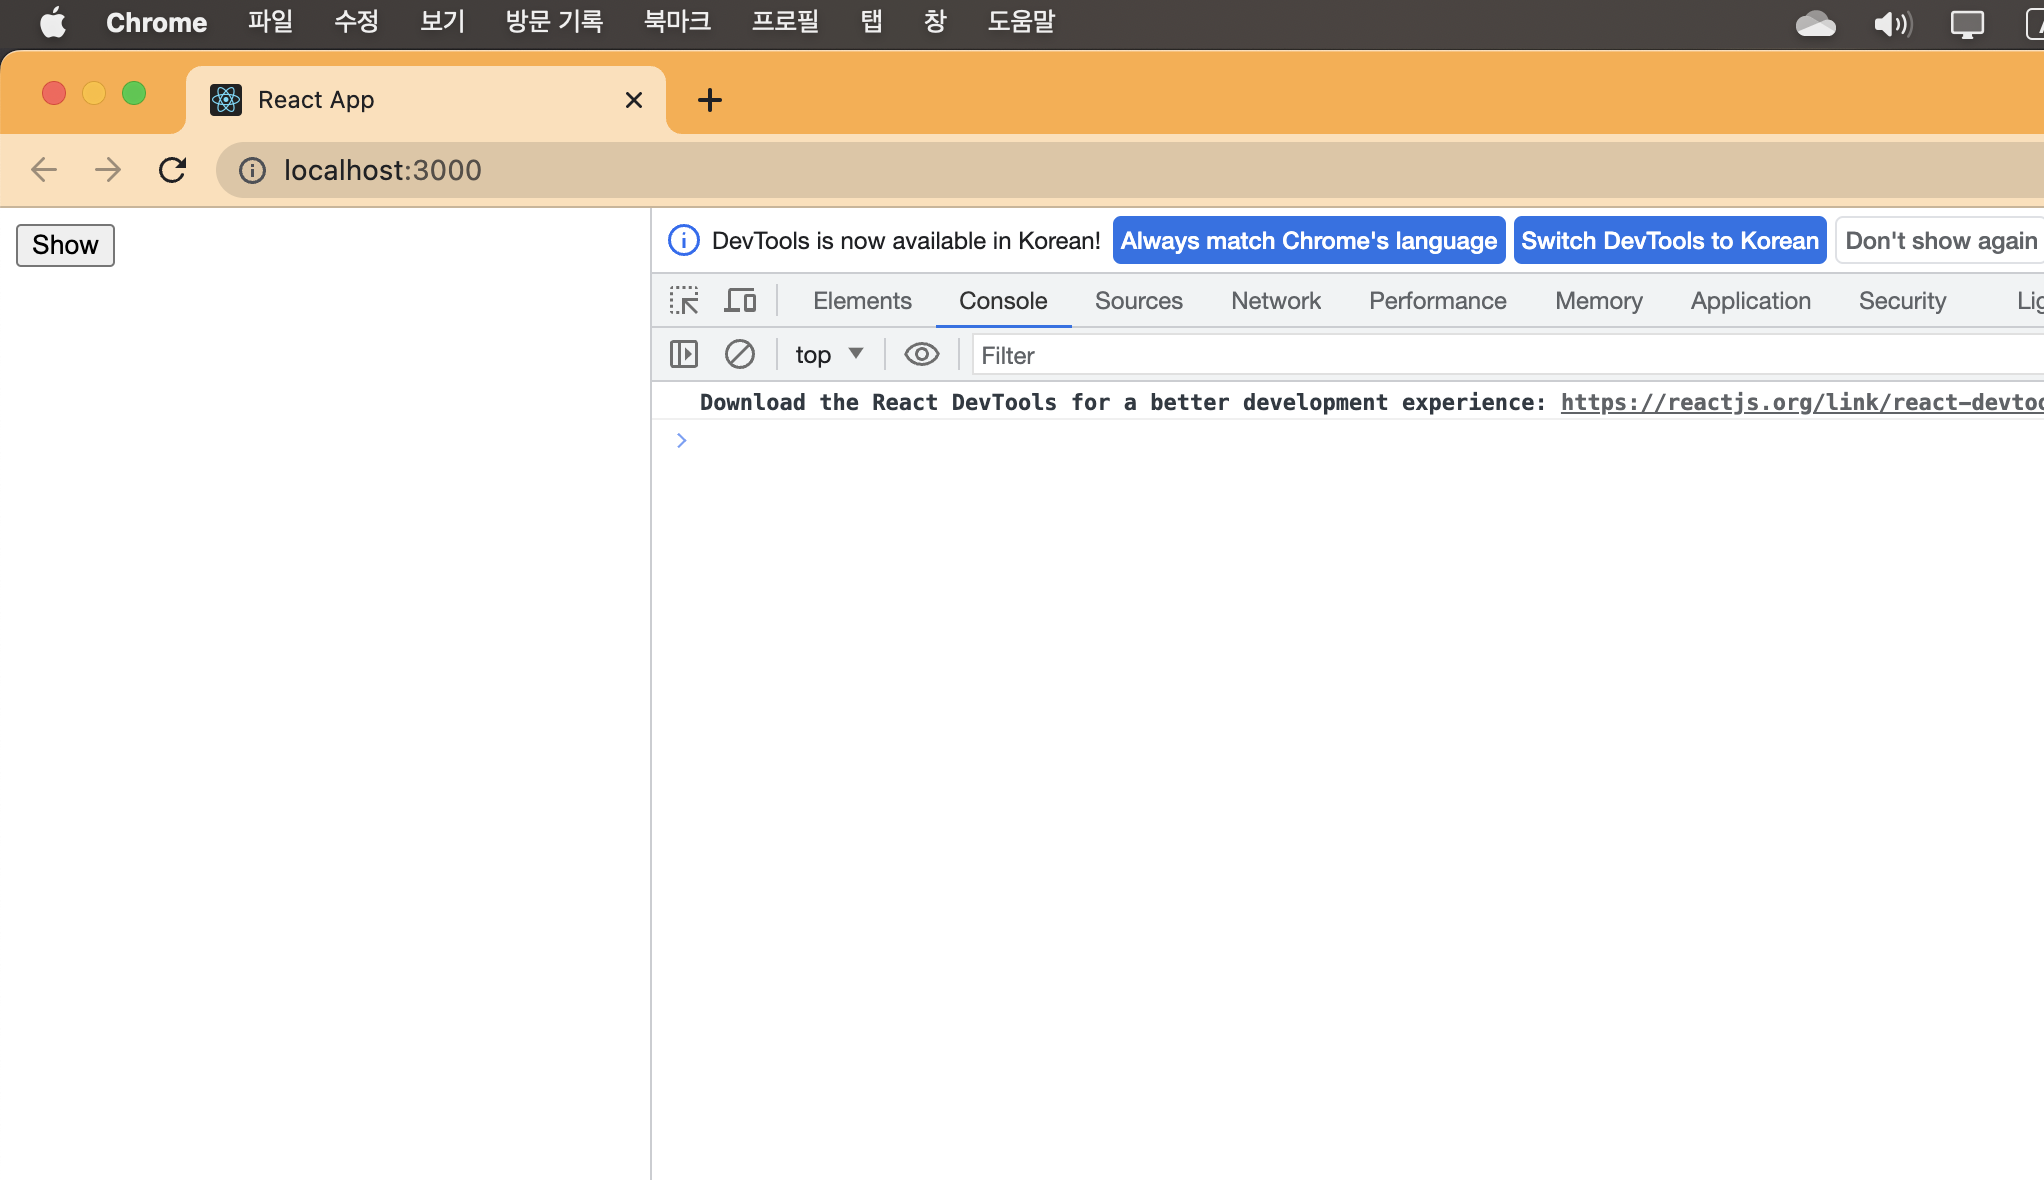Click the console Filter input field
The width and height of the screenshot is (2044, 1180).
(1500, 355)
